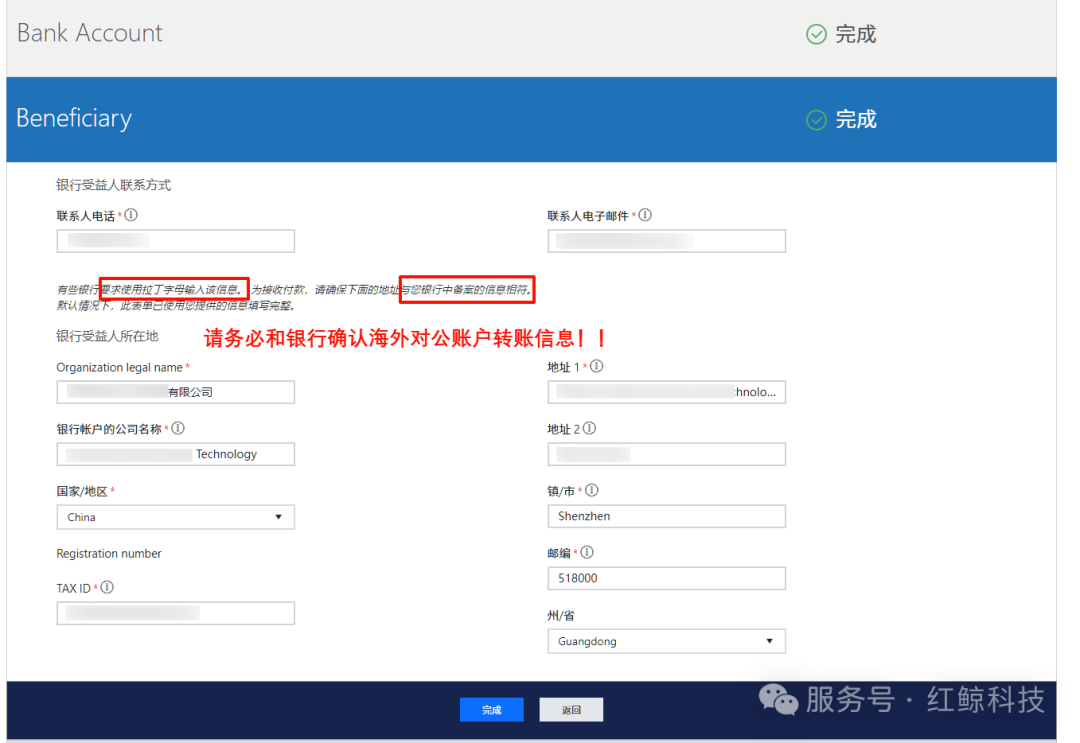Show info tooltip for 邮编
The height and width of the screenshot is (743, 1080).
pyautogui.click(x=587, y=552)
